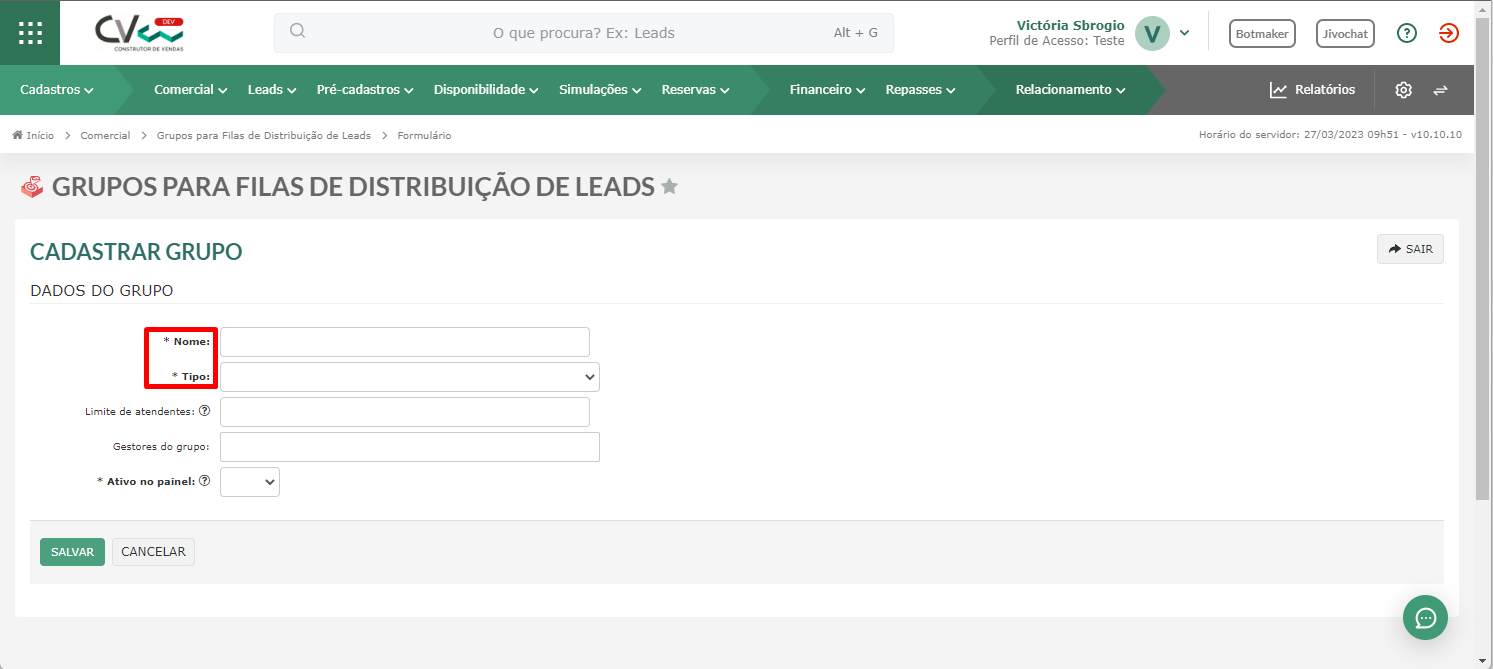Viewport: 1493px width, 669px height.
Task: Open the apps grid menu icon
Action: [x=30, y=32]
